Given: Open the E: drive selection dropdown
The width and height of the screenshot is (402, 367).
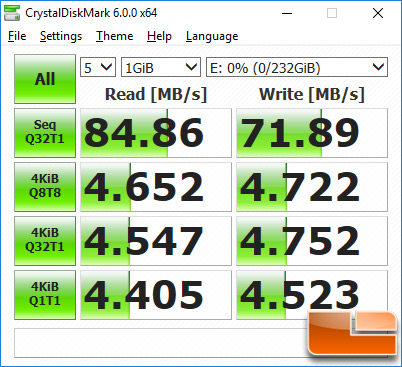Looking at the screenshot, I should 297,67.
